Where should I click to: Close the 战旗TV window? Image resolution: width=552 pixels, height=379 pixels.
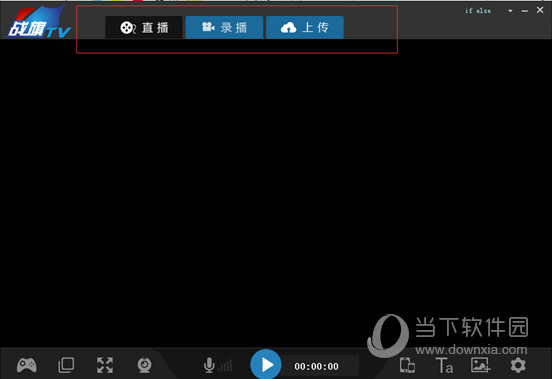[x=540, y=10]
